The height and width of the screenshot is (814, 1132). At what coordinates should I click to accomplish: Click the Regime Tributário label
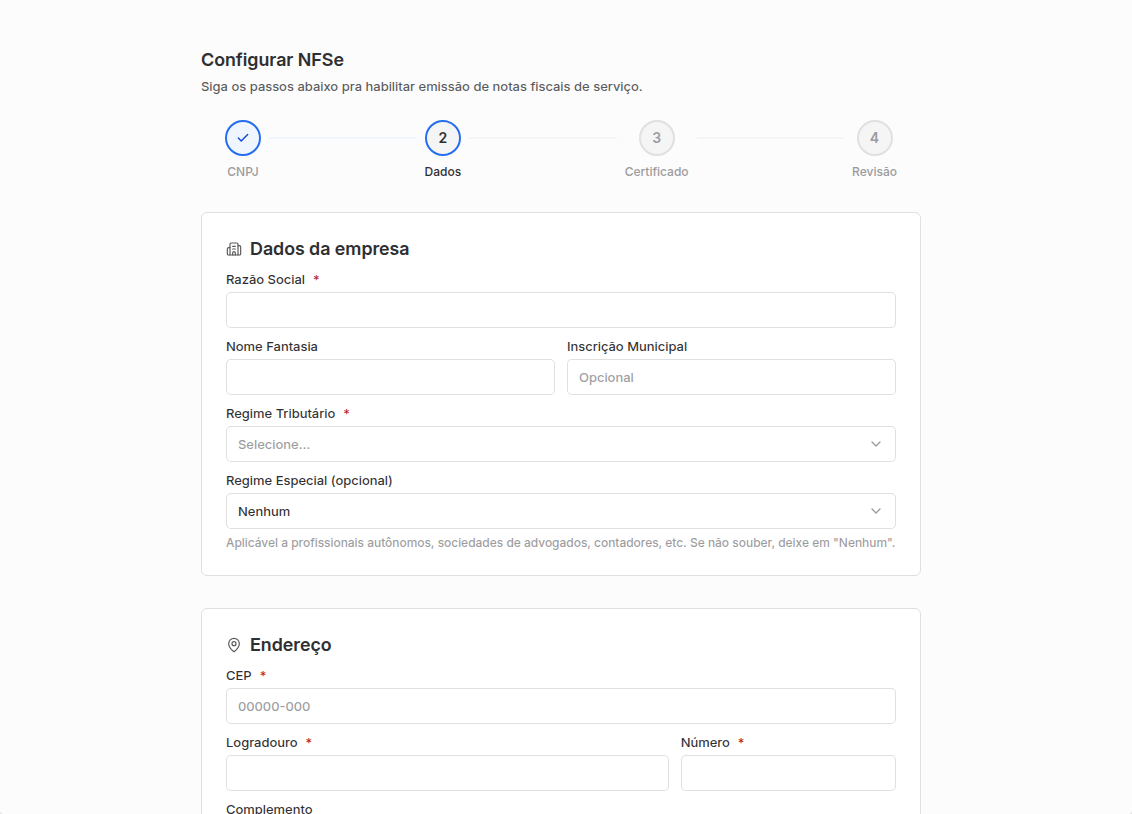point(281,414)
